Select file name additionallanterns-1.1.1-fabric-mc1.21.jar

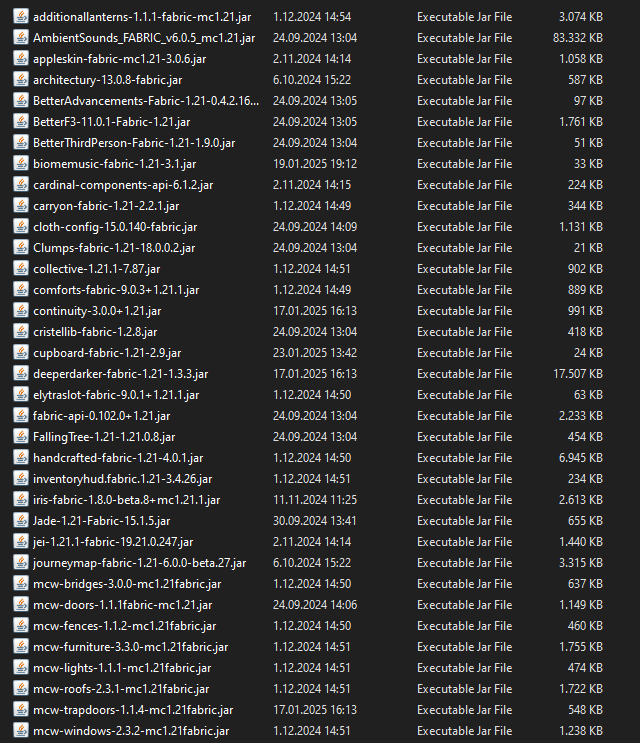(x=142, y=17)
